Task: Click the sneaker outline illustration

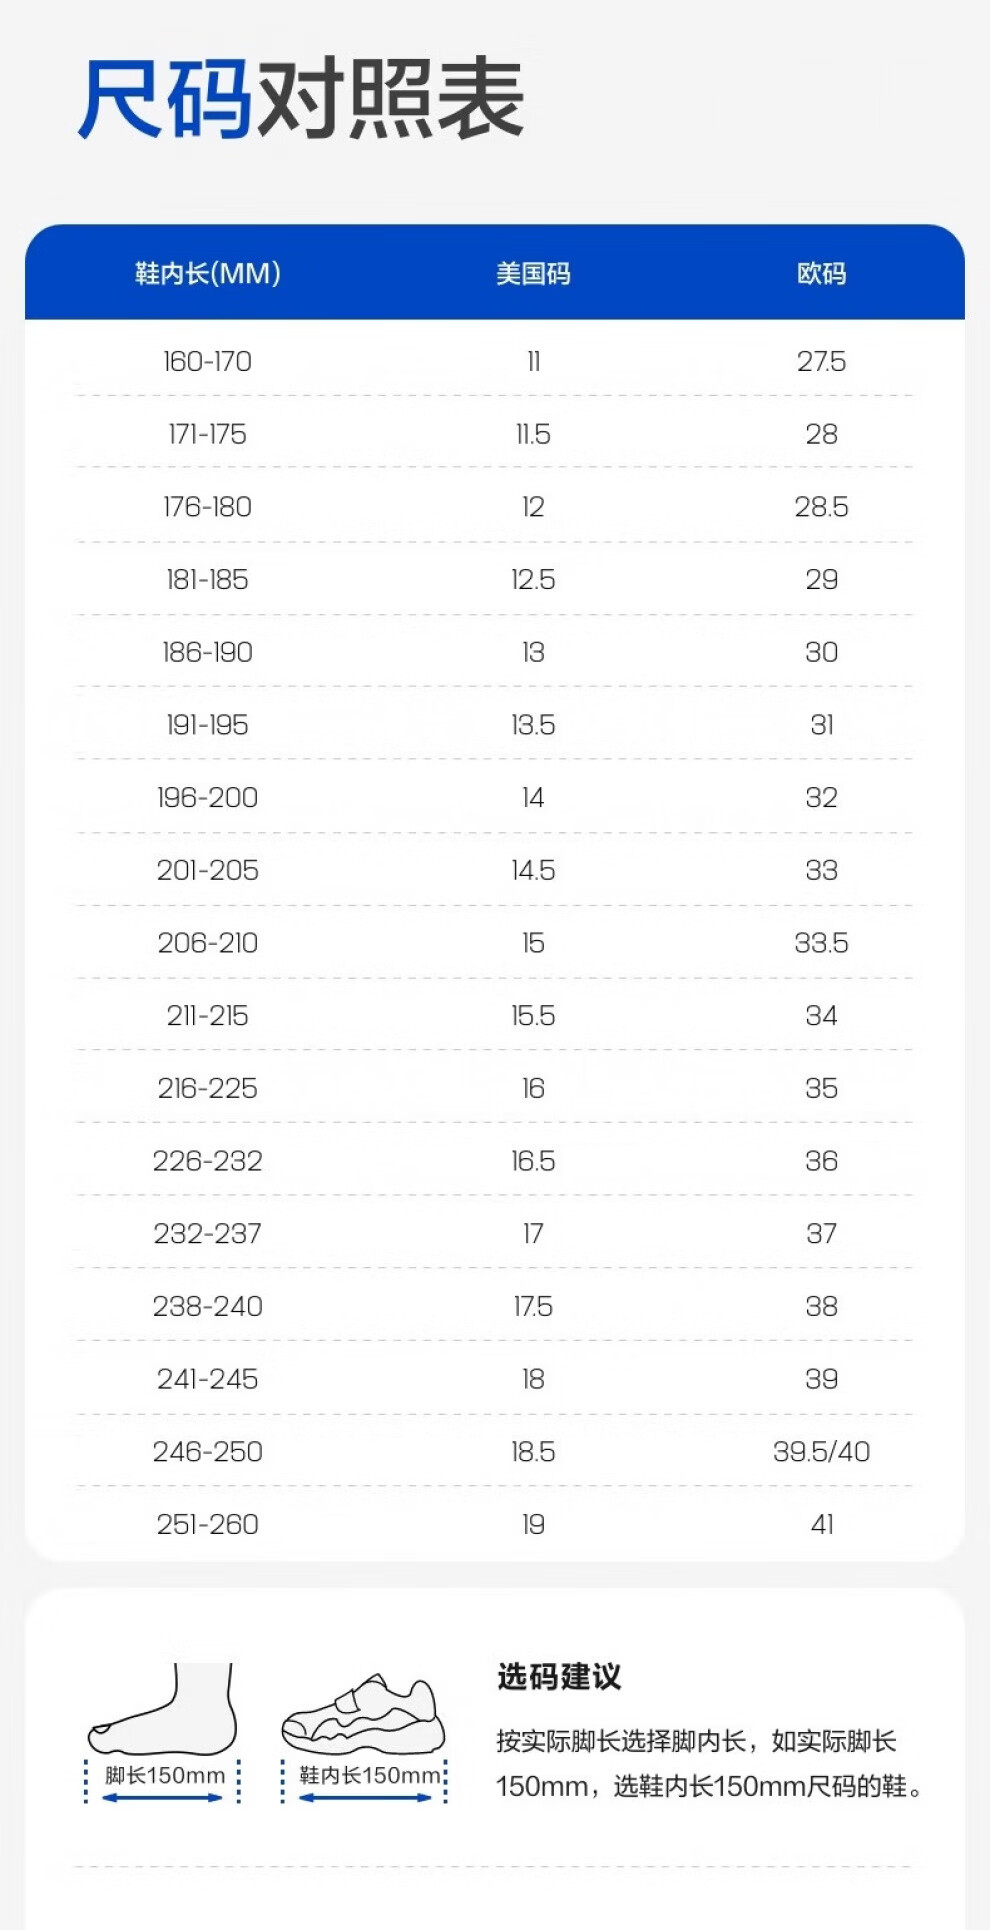Action: (364, 1716)
